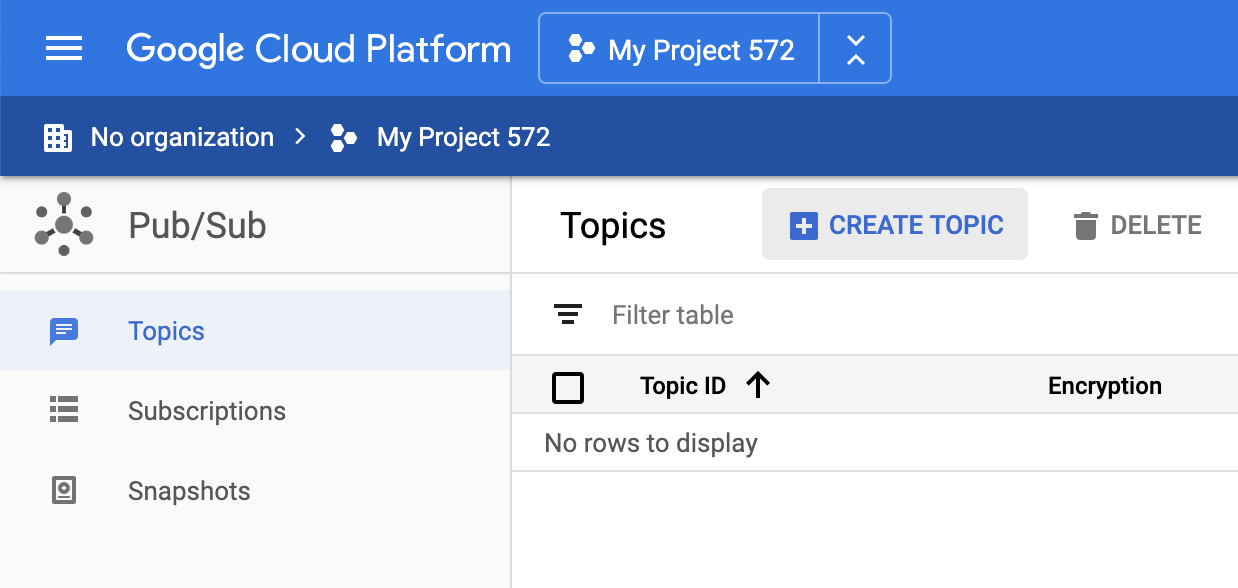Click the Snapshots camera icon
Screen dimensions: 1238x588
[x=64, y=491]
